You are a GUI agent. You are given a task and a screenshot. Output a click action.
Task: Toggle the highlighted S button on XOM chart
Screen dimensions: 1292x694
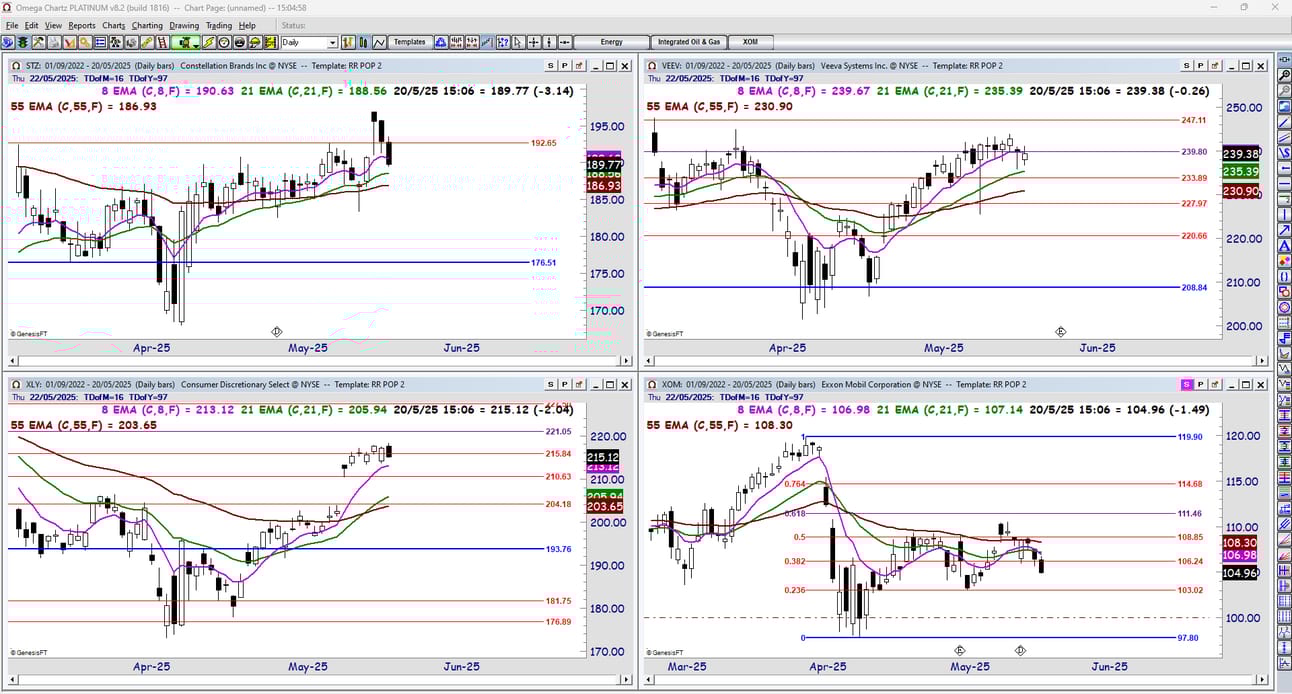1187,384
